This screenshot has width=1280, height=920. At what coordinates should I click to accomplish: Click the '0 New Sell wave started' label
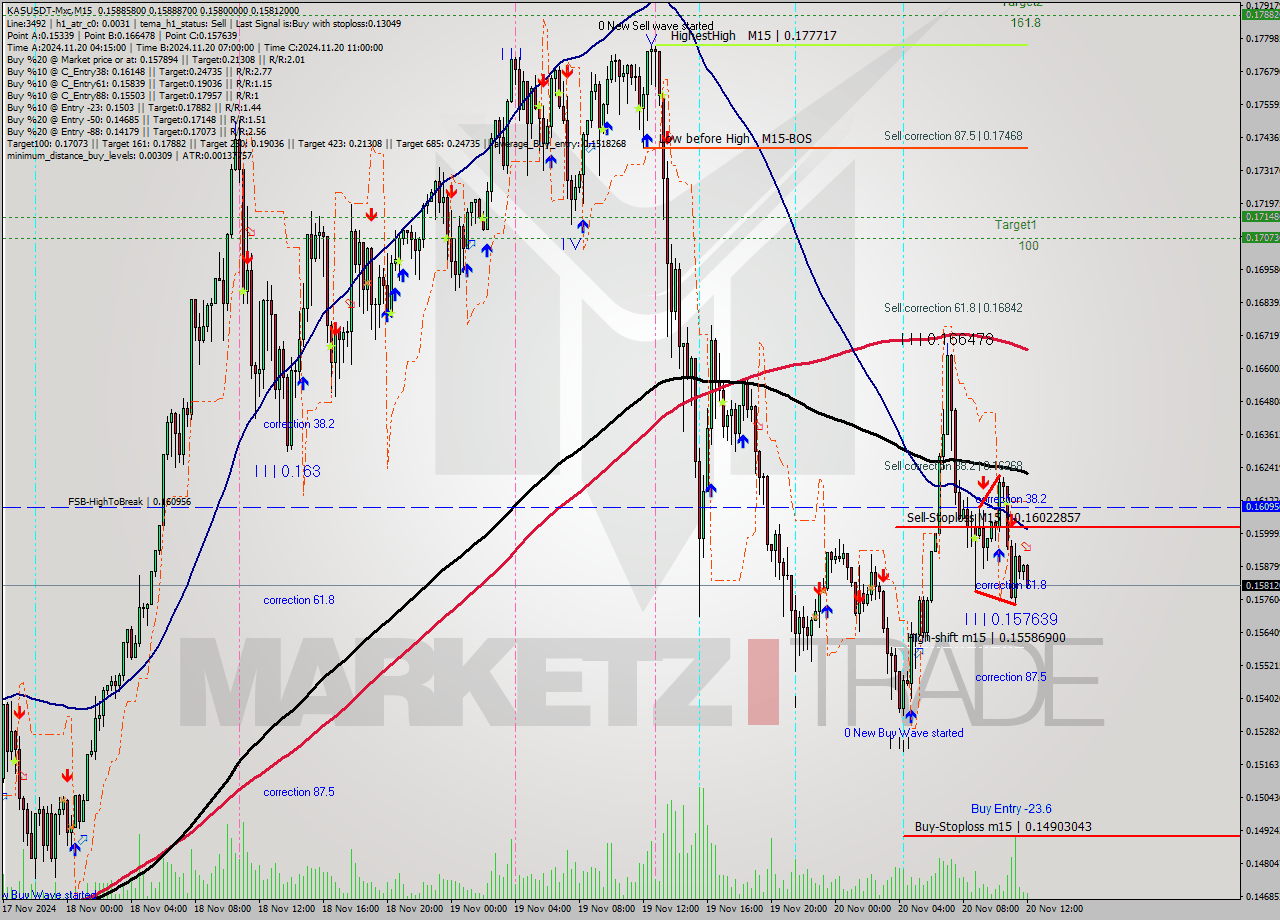(656, 26)
